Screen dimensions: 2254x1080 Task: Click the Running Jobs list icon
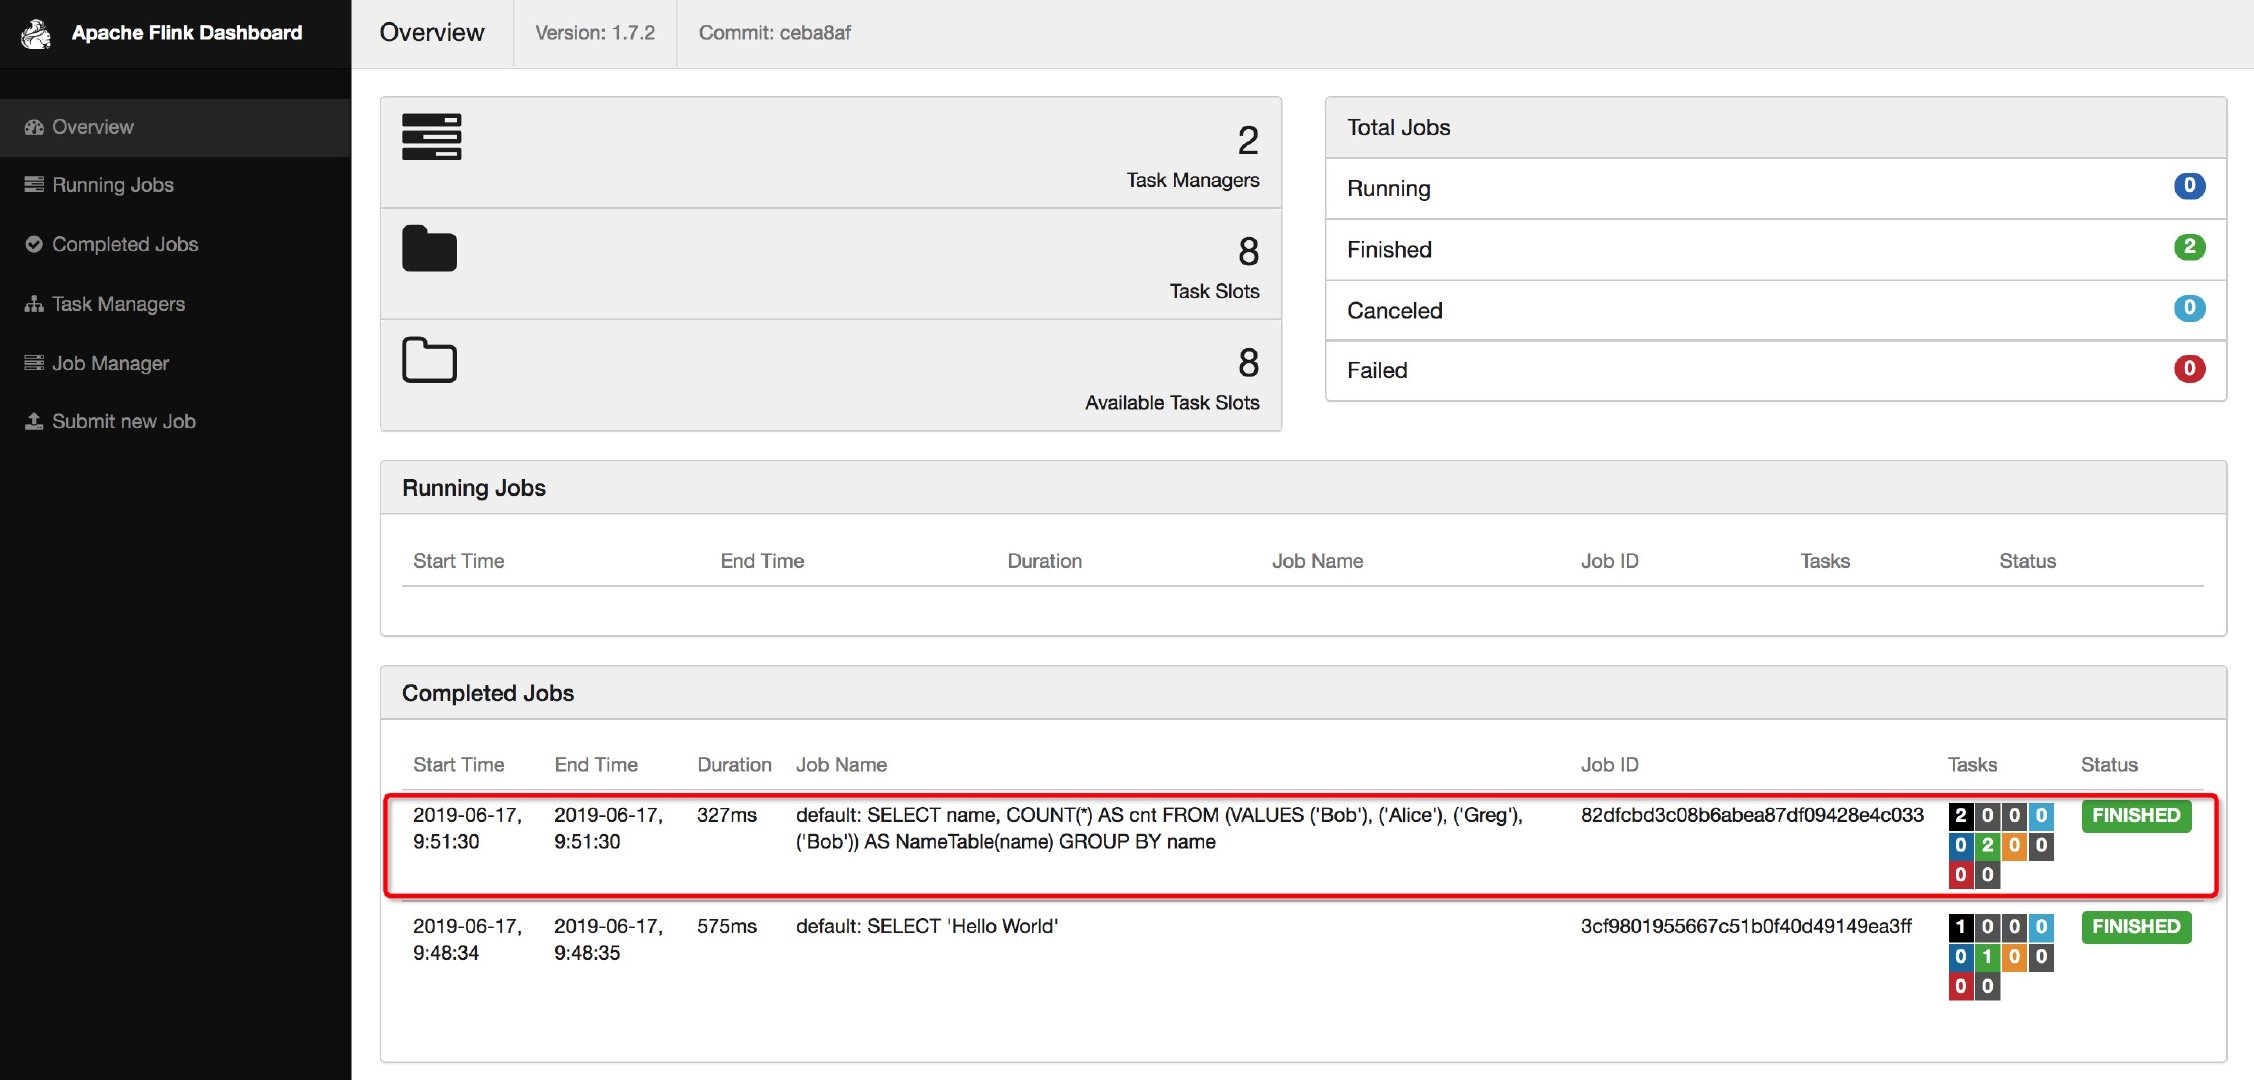(x=33, y=185)
